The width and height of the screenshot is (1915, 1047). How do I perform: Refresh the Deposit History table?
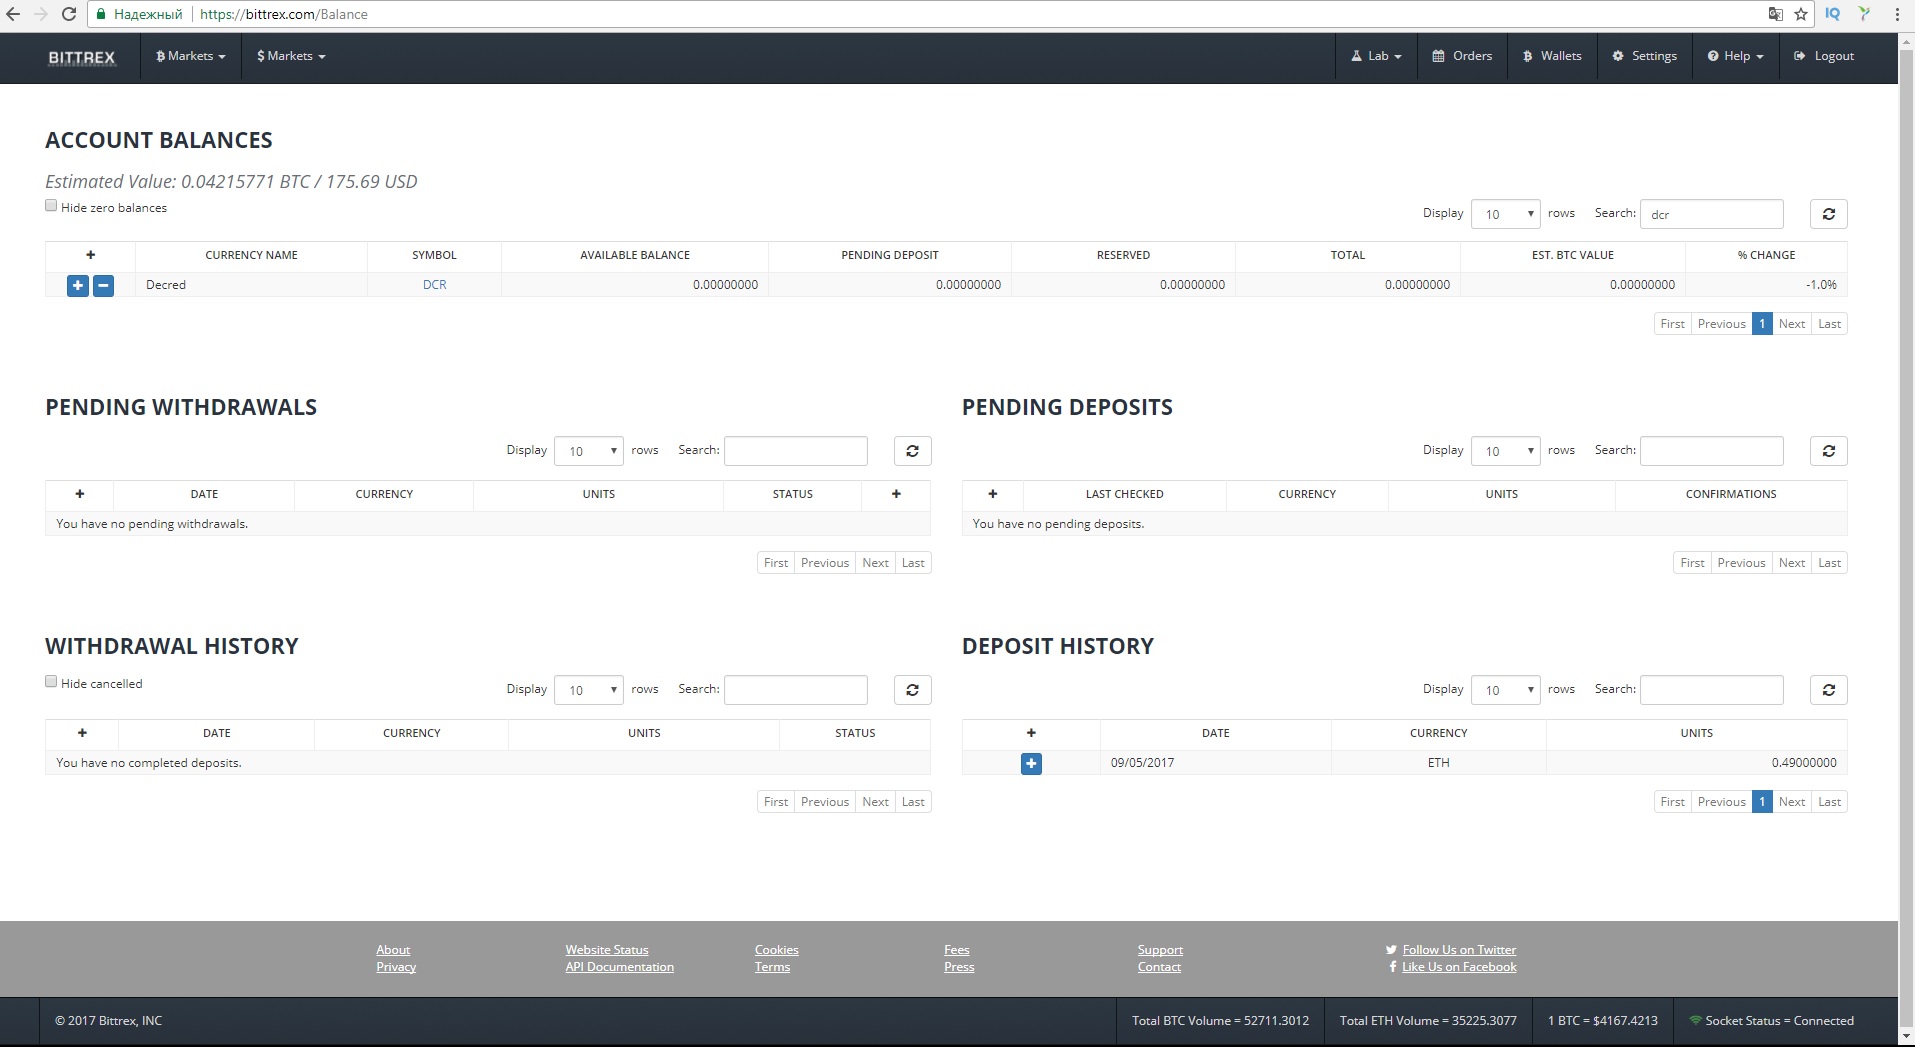point(1828,690)
